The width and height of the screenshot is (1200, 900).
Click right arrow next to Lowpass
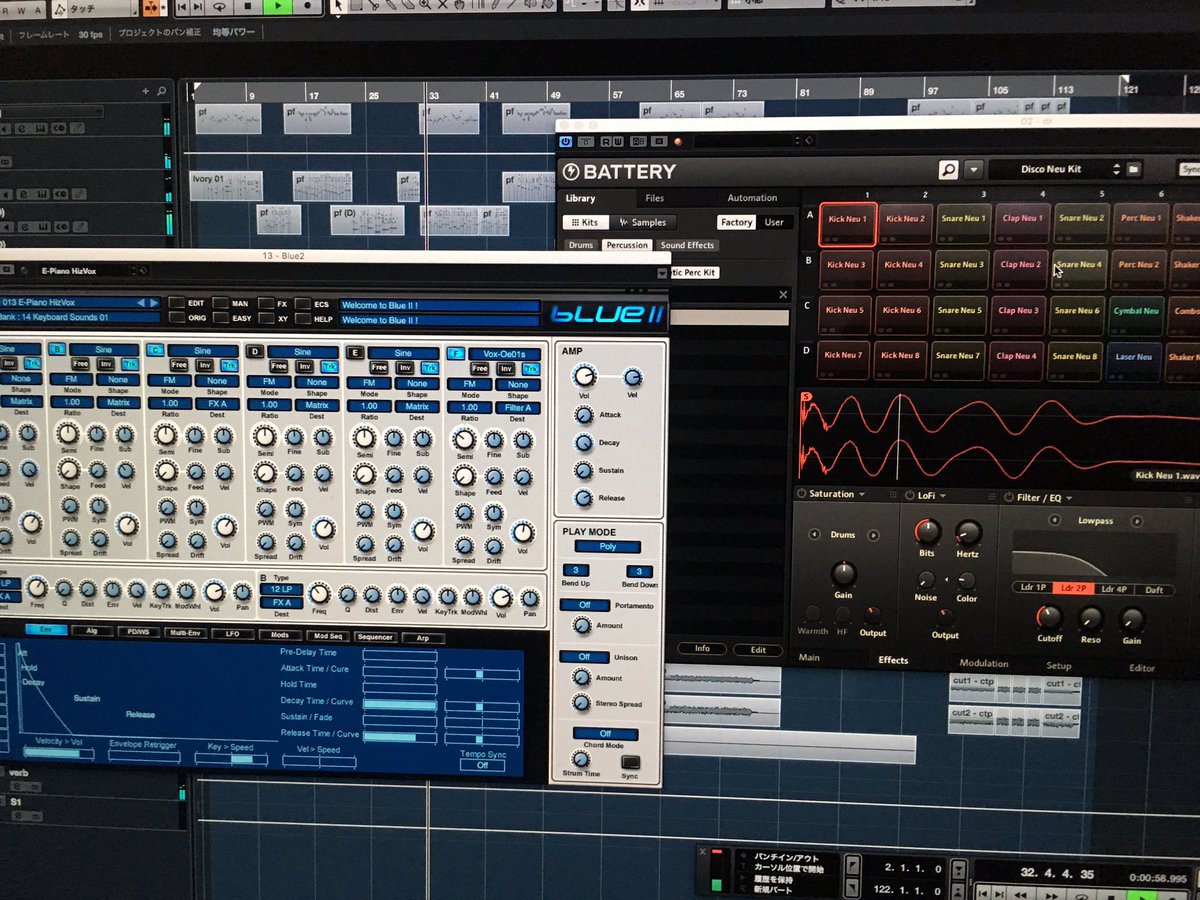pos(1136,521)
